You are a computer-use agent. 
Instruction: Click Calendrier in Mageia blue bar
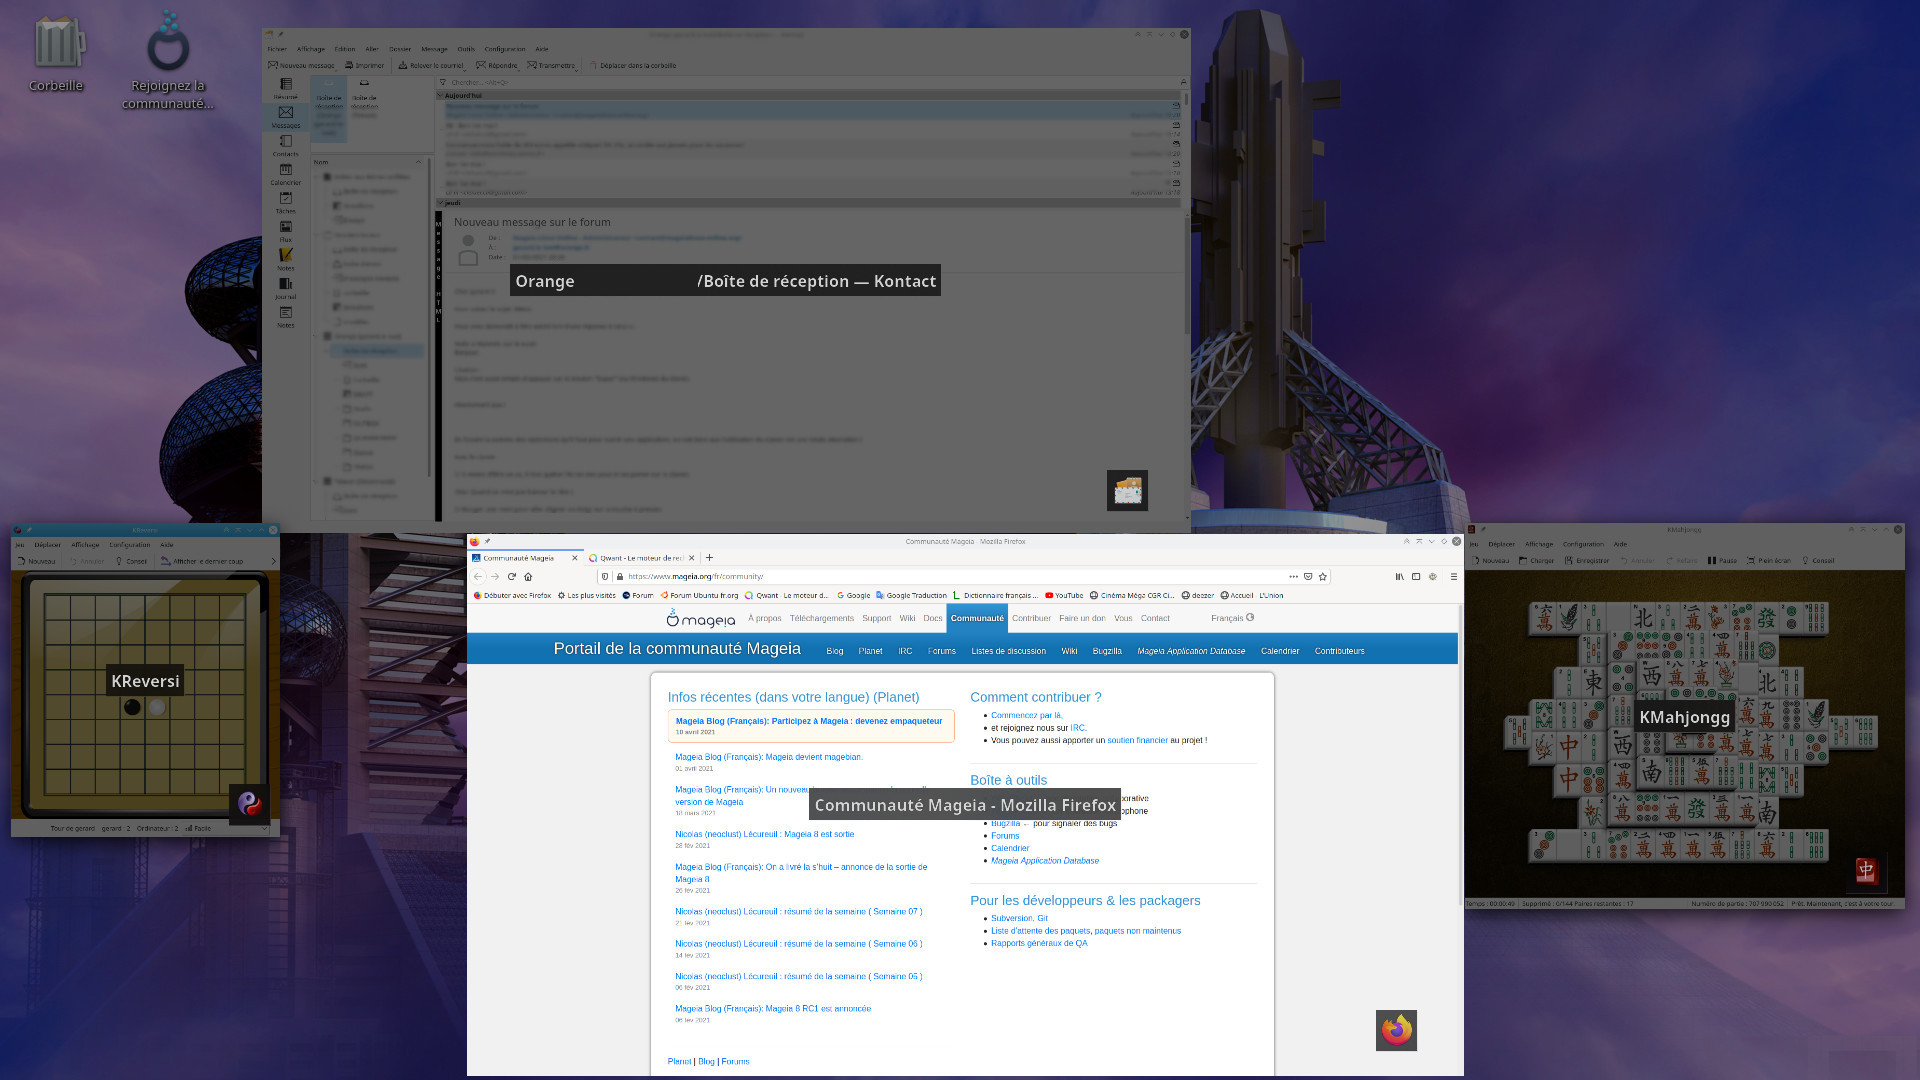pos(1280,652)
